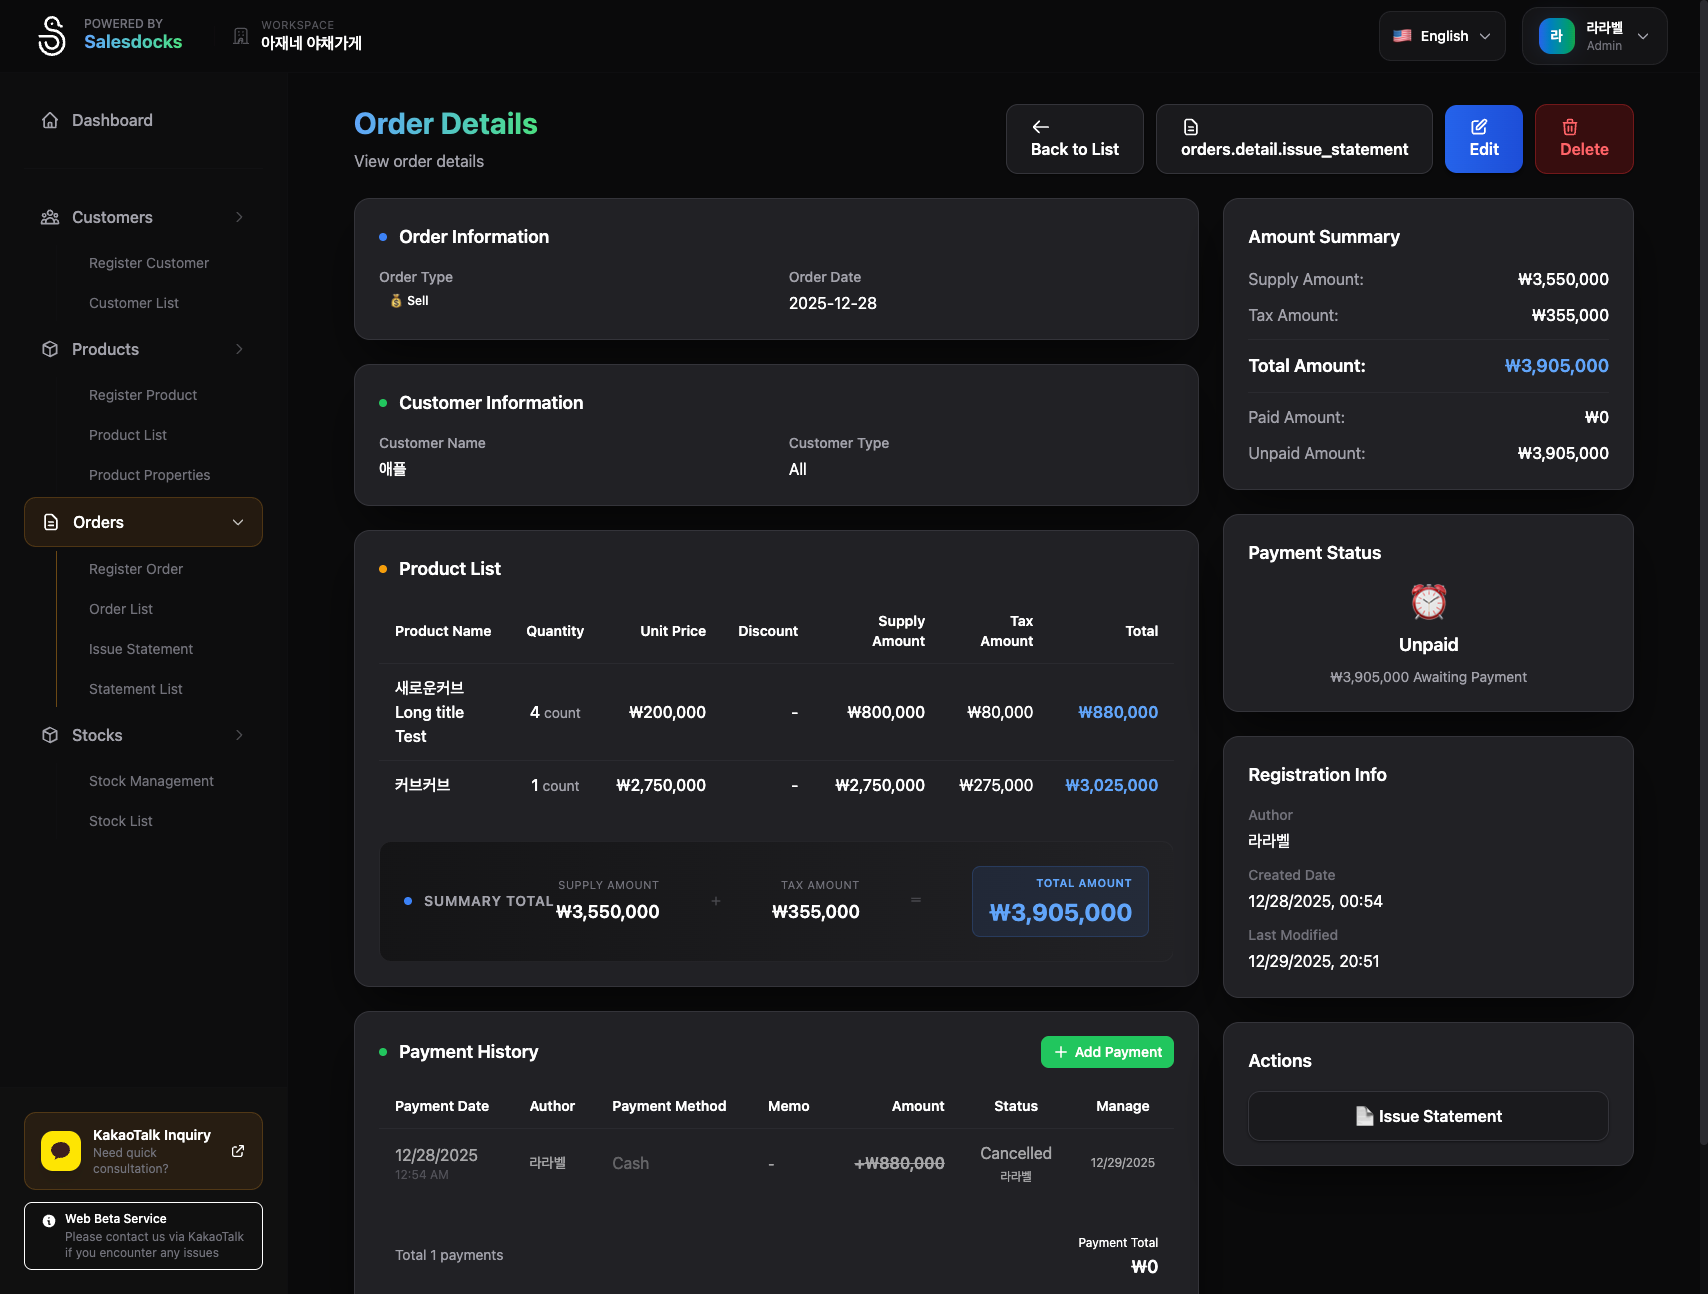Screen dimensions: 1708x1294
Task: Open the KakaoTalk Inquiry chat bubble icon
Action: [x=60, y=1150]
